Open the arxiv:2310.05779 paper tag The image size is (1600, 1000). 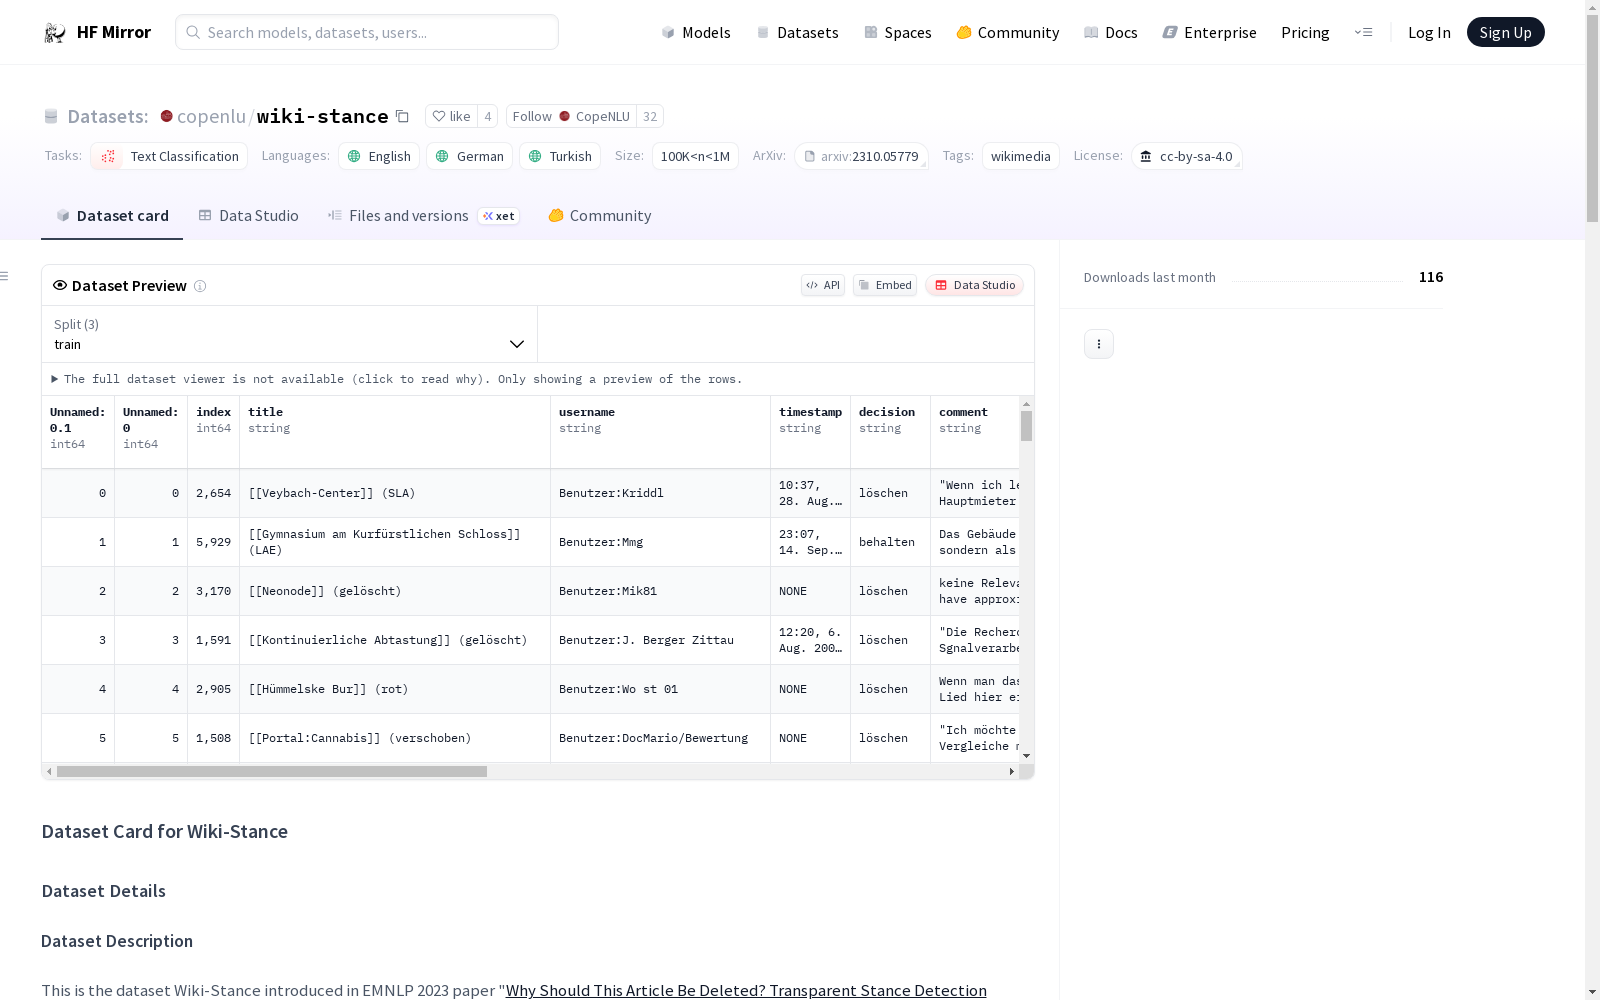[x=861, y=156]
